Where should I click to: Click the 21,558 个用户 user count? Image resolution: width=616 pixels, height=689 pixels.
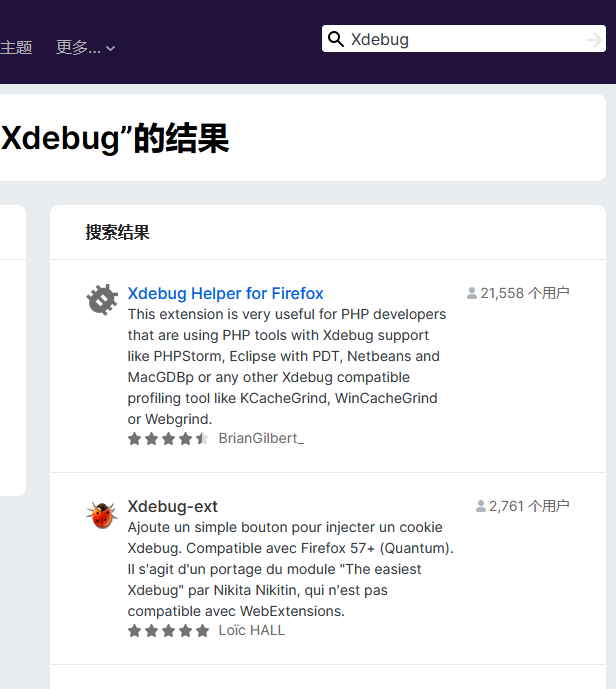click(525, 293)
